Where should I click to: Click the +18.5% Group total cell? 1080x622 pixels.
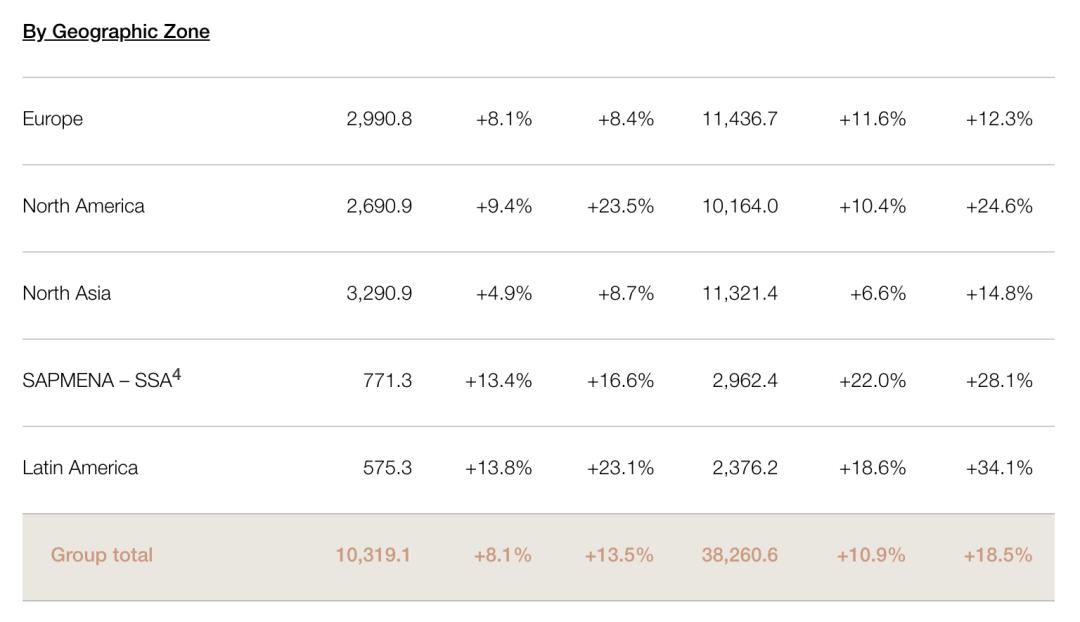point(998,555)
